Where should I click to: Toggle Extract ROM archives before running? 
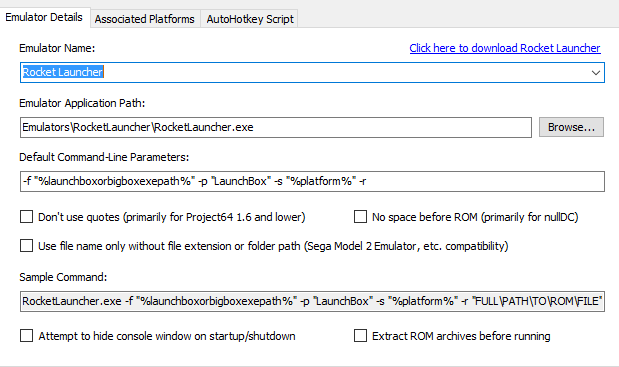click(360, 336)
